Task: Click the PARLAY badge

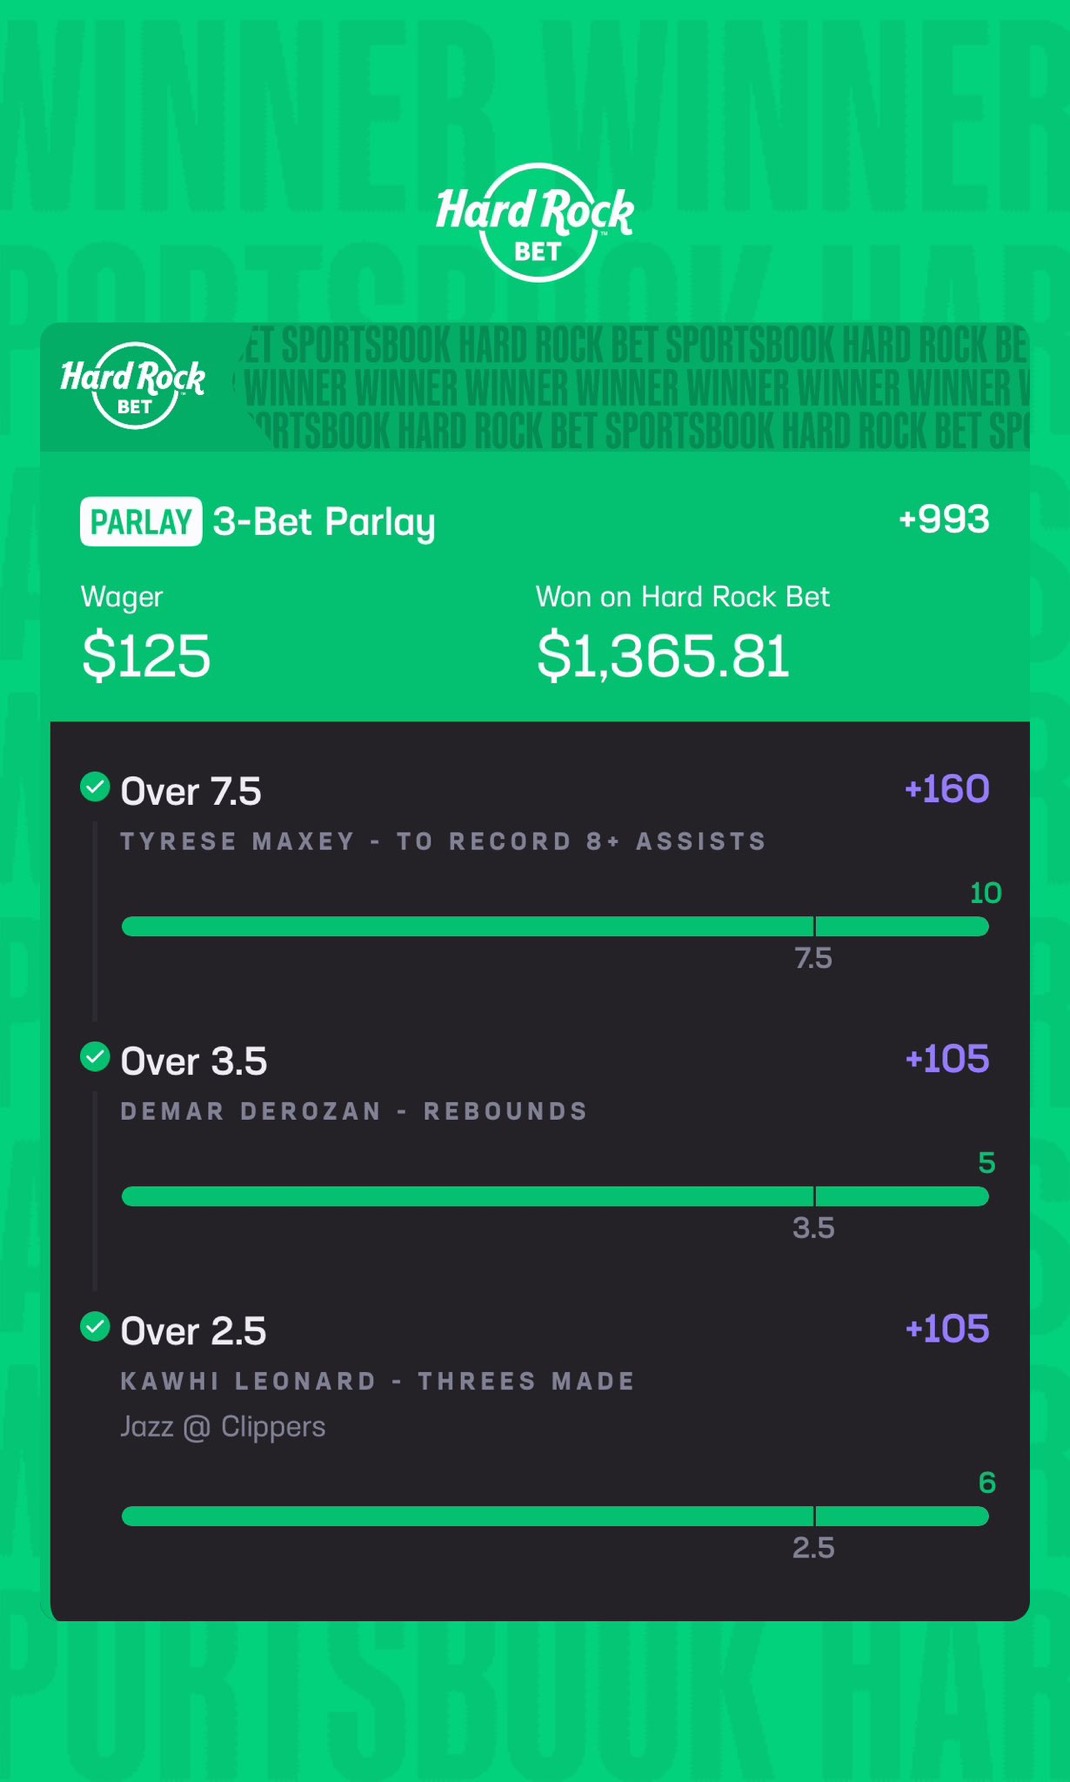Action: point(141,521)
